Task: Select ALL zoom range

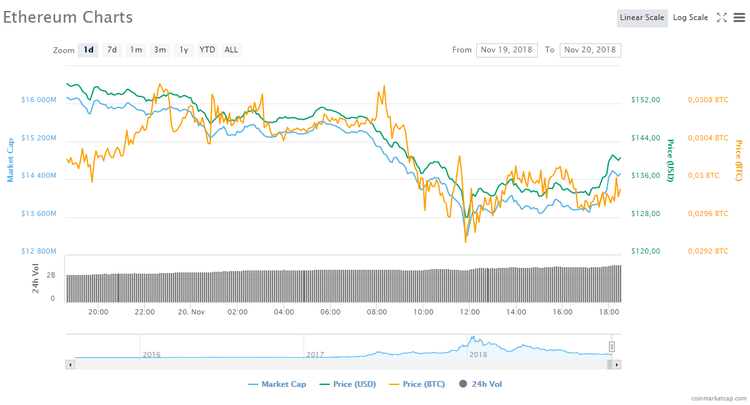Action: [231, 50]
